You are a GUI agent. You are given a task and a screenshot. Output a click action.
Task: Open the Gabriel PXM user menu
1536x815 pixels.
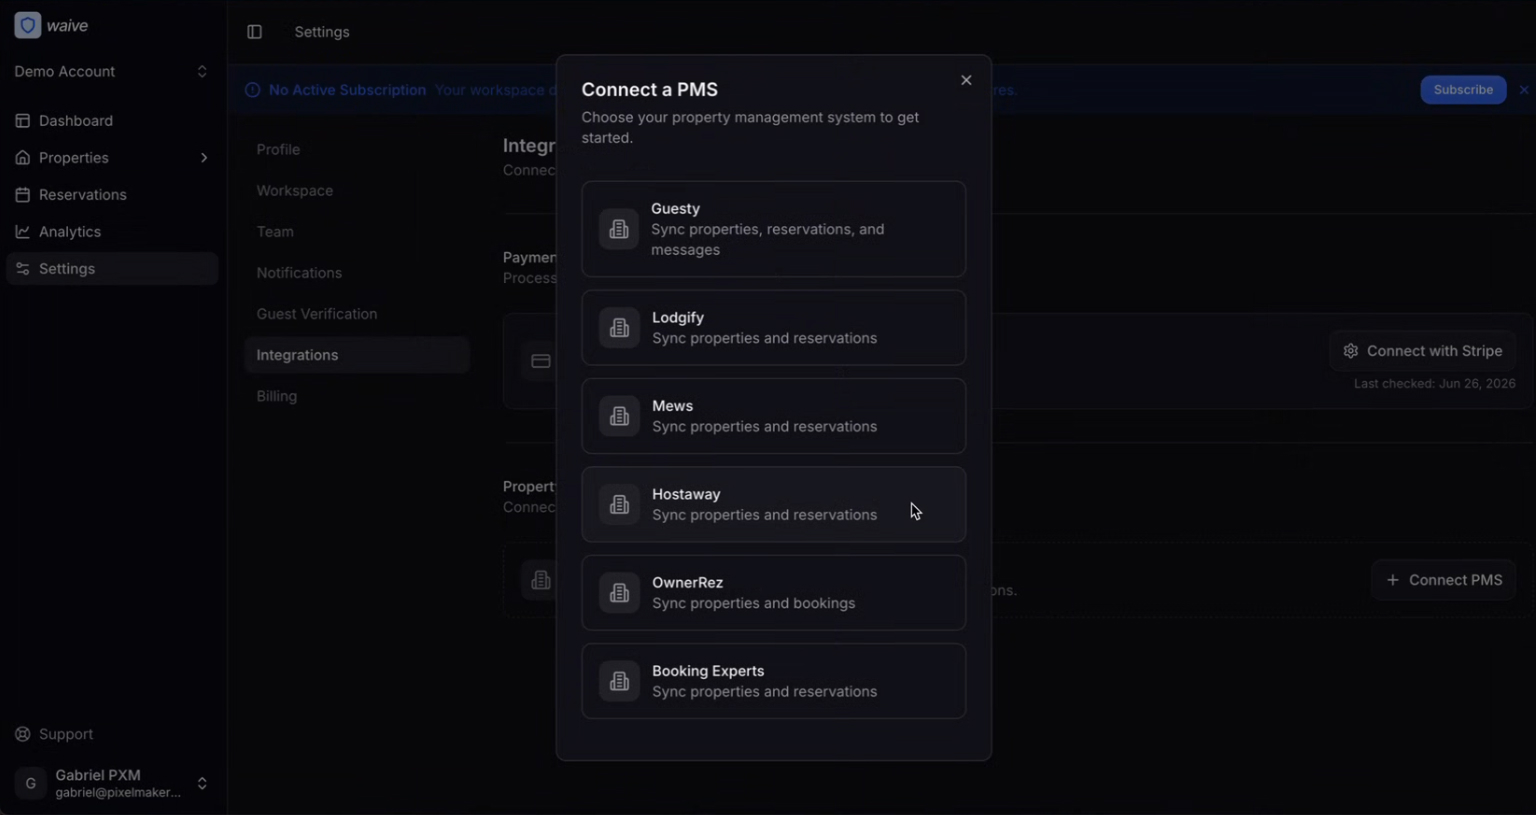pos(111,783)
